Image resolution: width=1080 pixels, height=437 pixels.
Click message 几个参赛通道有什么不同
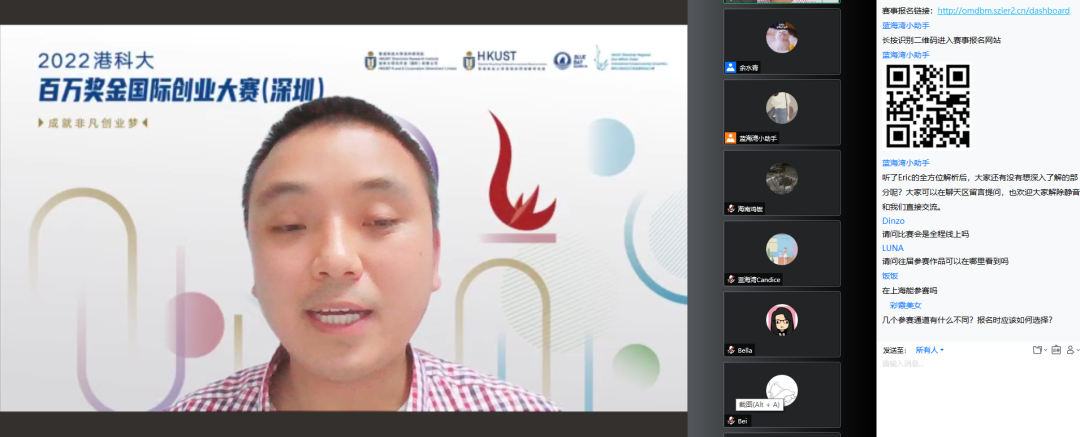pyautogui.click(x=967, y=320)
